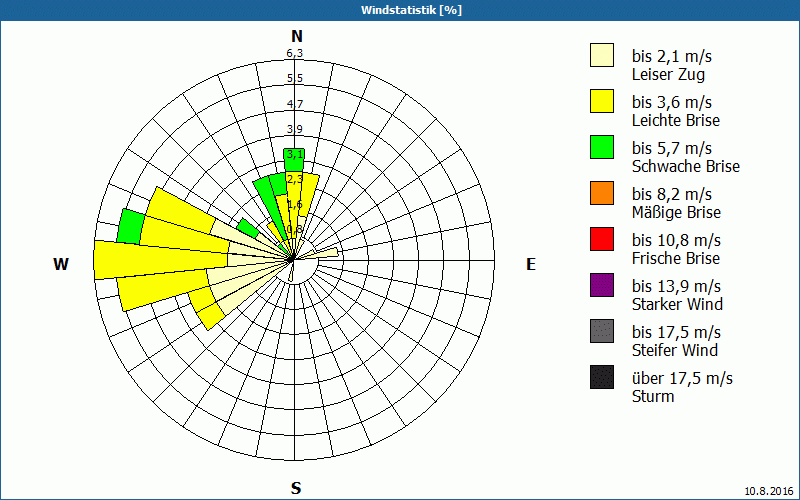Click the '5,5' ring scale value
Viewport: 800px width, 500px height.
(x=295, y=78)
